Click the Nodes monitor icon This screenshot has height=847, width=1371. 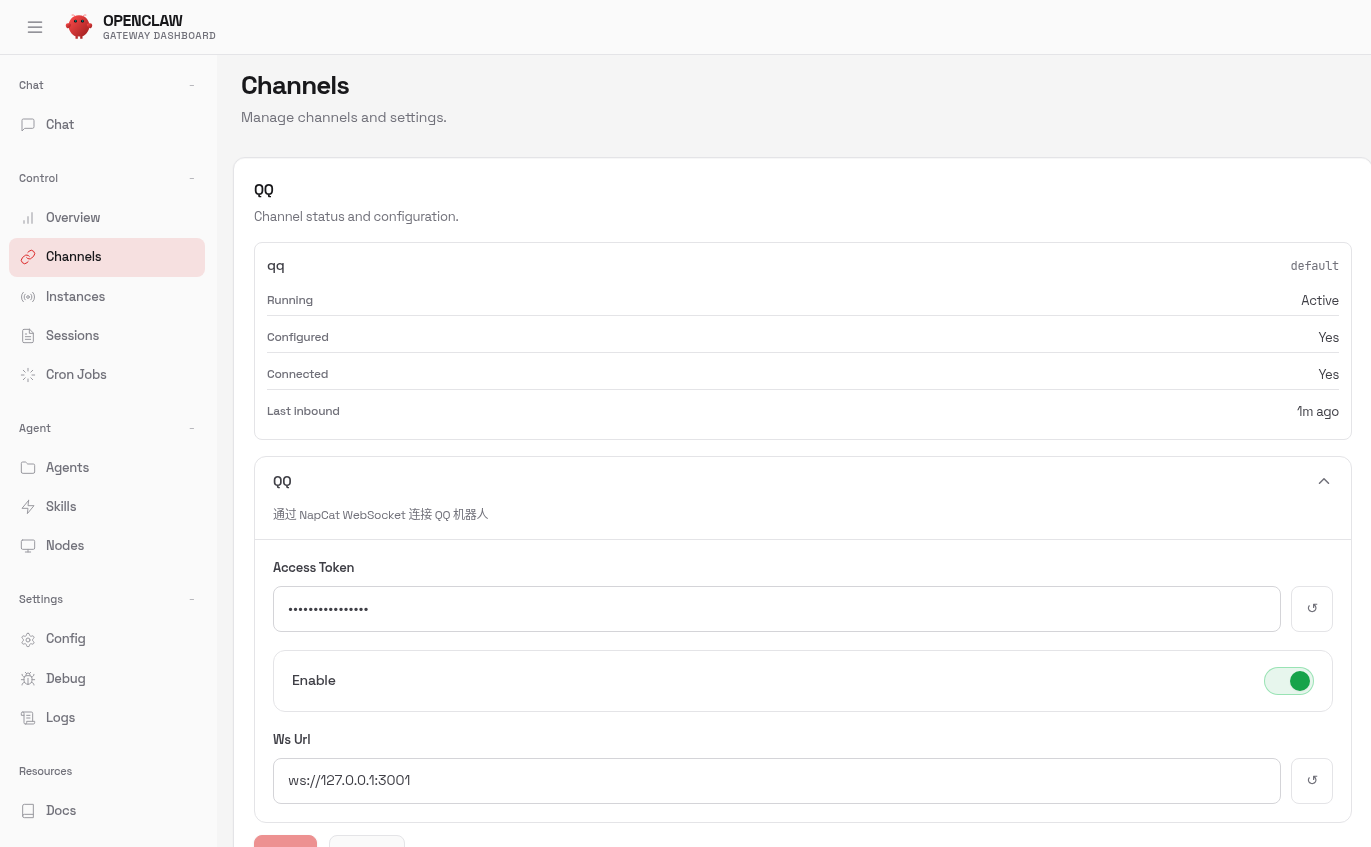[x=28, y=546]
